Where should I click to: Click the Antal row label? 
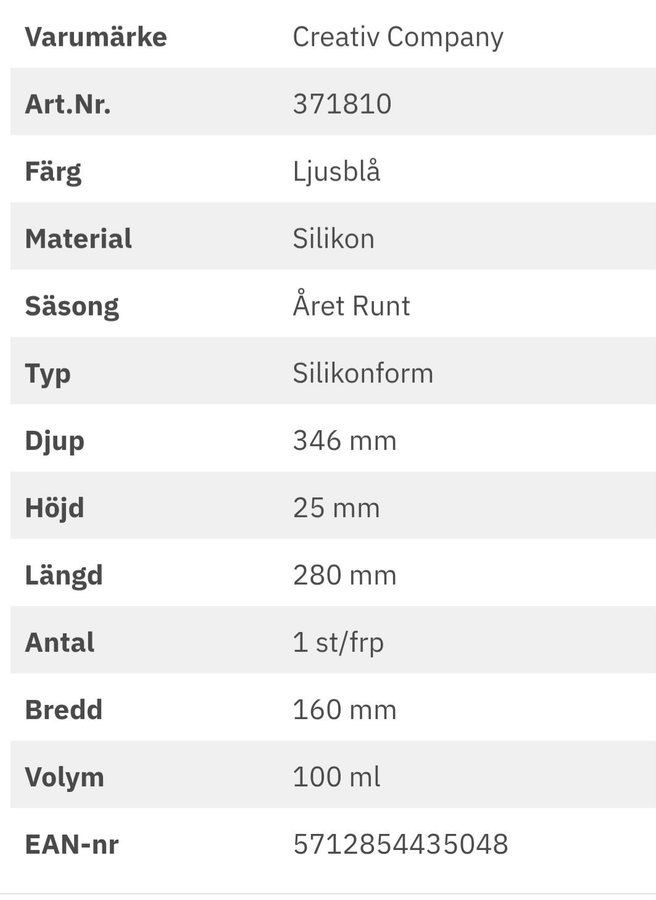pyautogui.click(x=59, y=643)
